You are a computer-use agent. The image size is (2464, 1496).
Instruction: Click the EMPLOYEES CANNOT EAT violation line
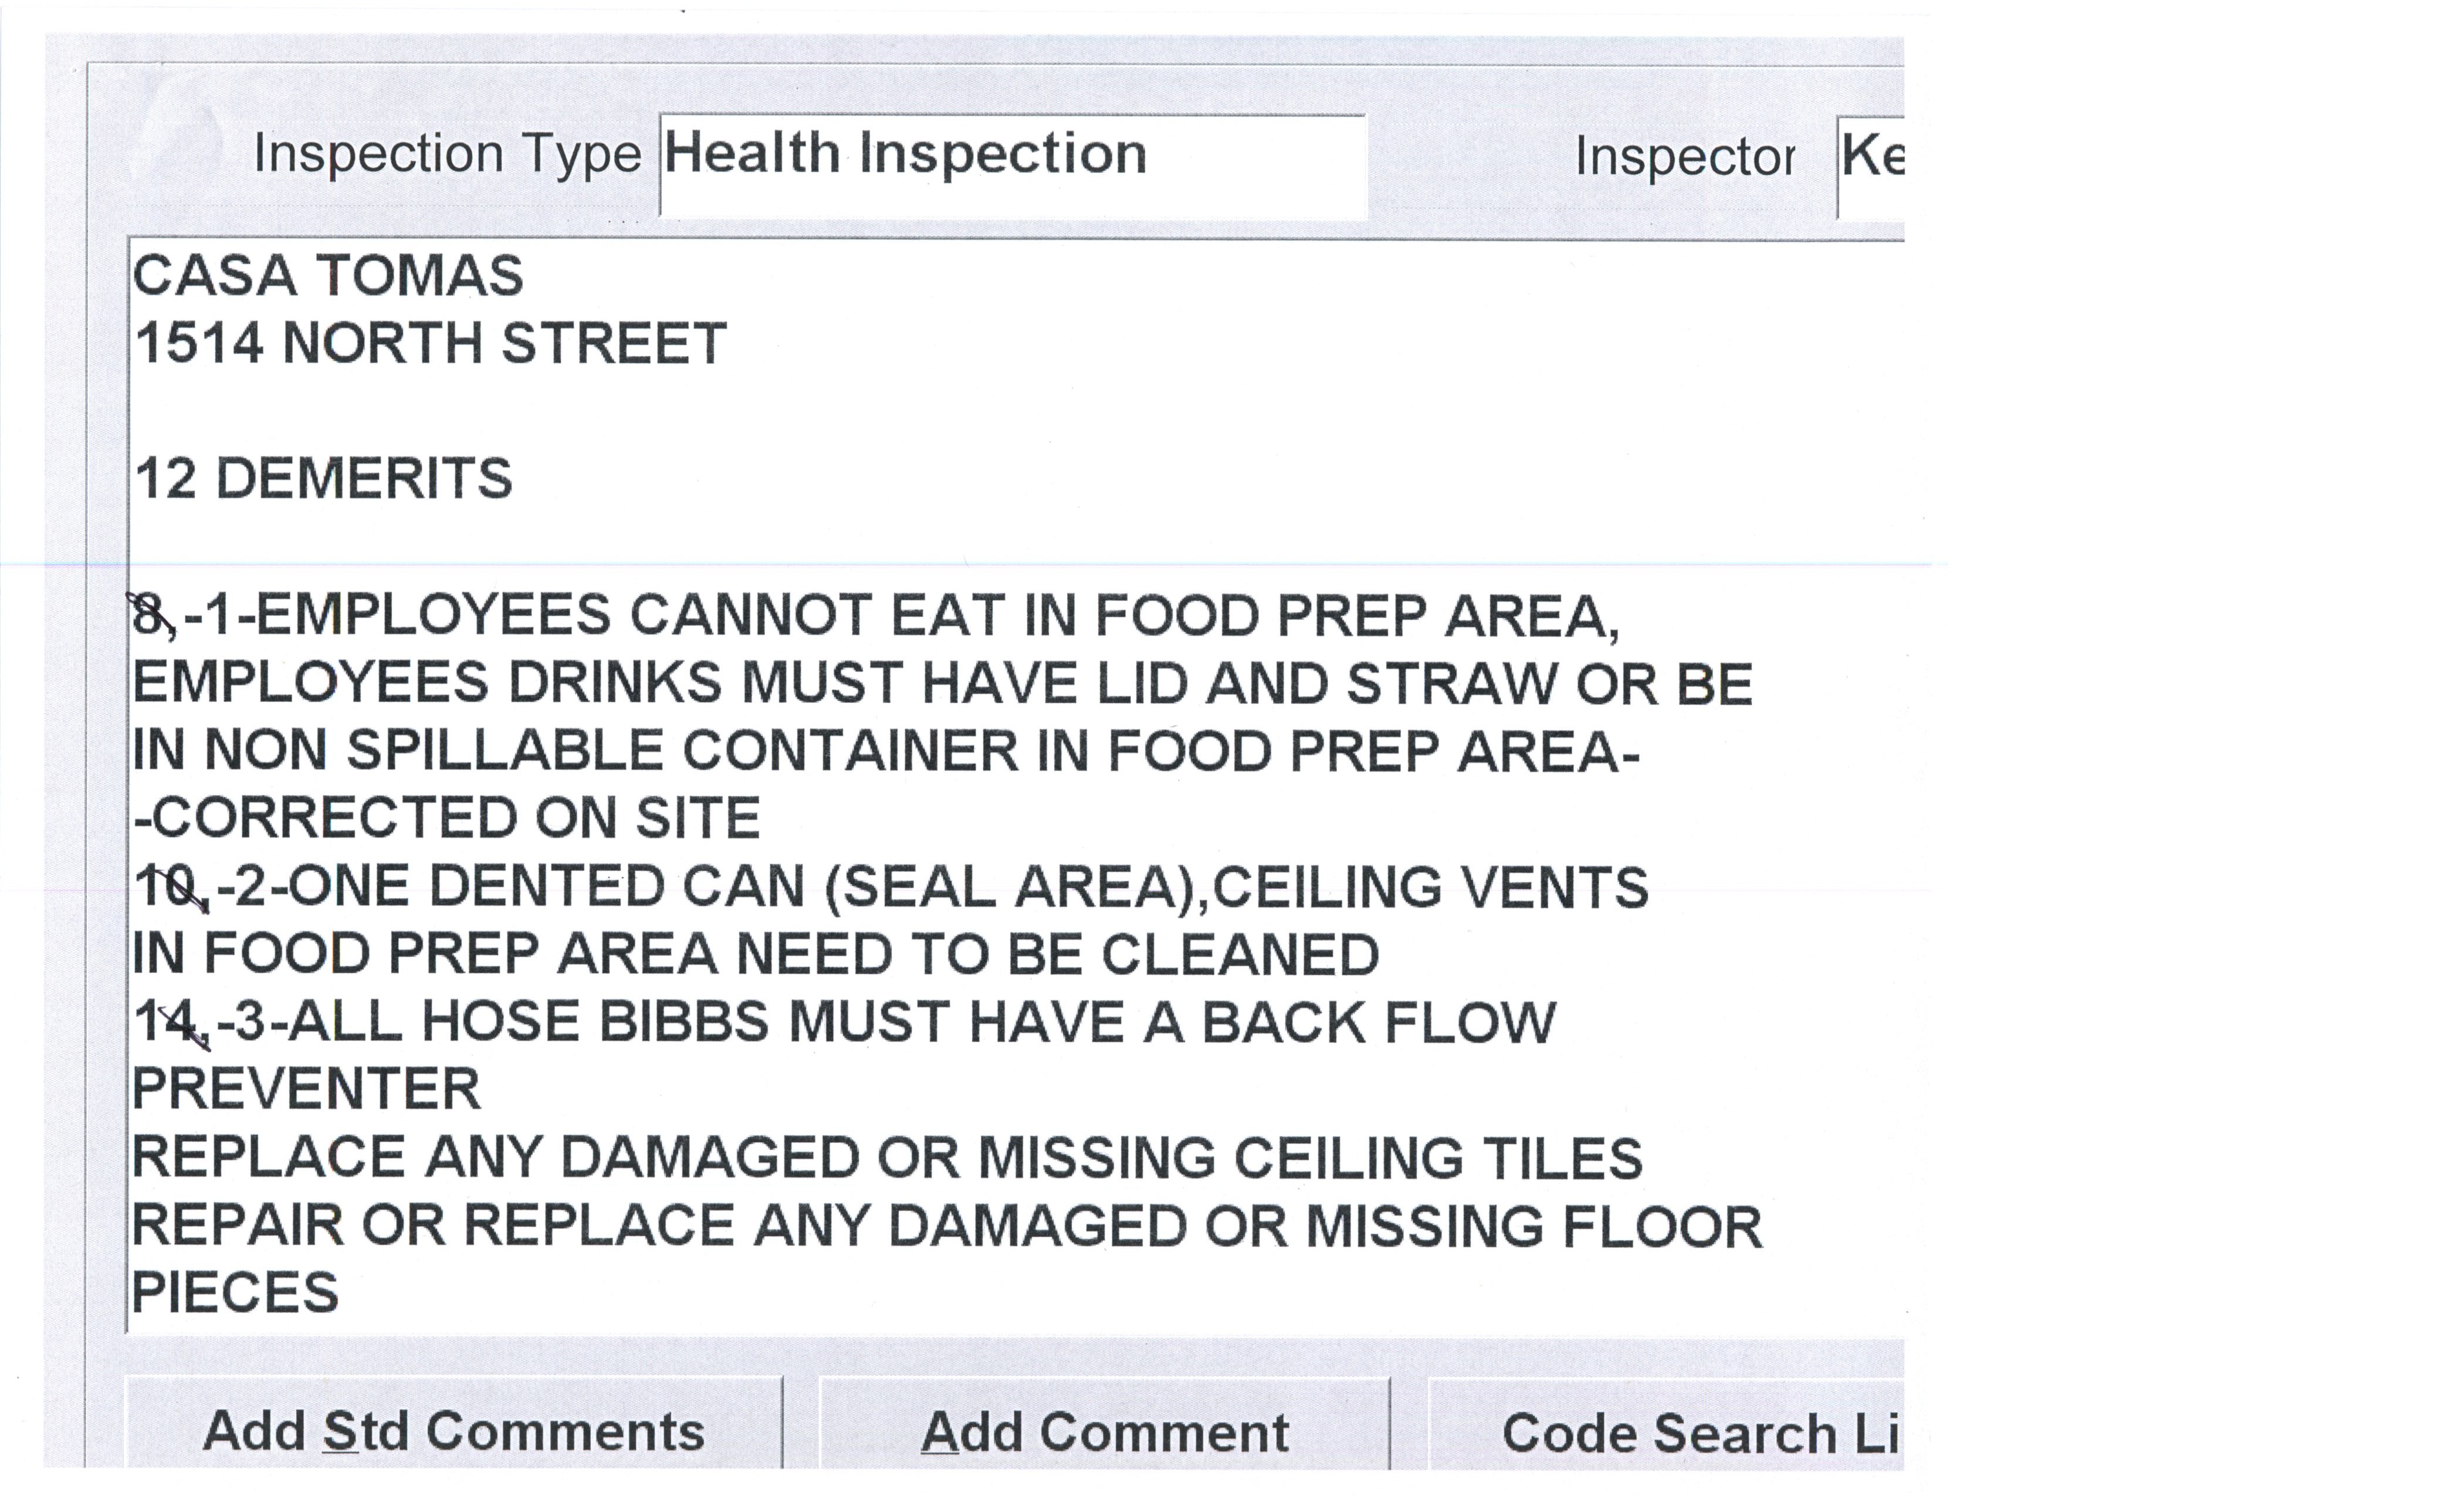pos(876,614)
